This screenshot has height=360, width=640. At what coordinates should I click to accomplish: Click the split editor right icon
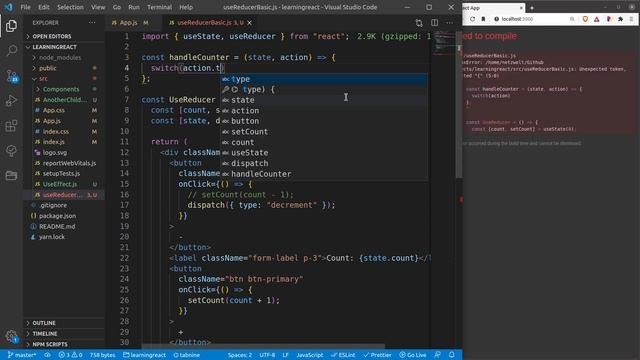[x=434, y=23]
